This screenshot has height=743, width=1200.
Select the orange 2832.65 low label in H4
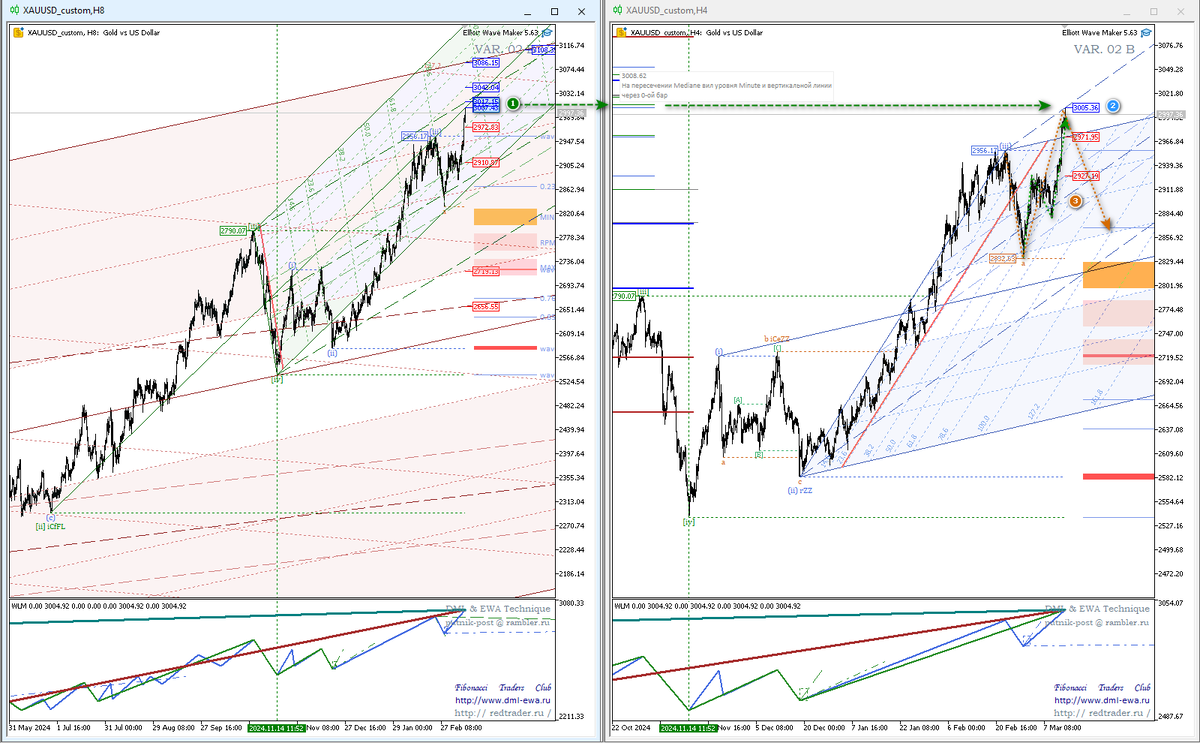1003,258
